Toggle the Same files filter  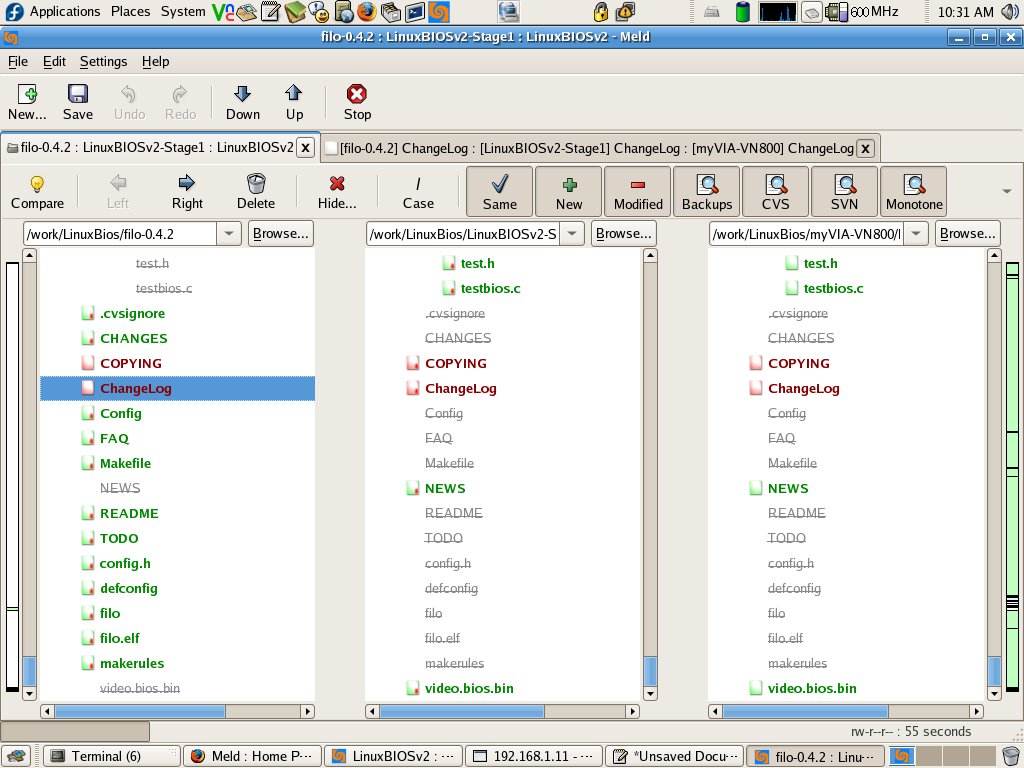click(x=500, y=191)
